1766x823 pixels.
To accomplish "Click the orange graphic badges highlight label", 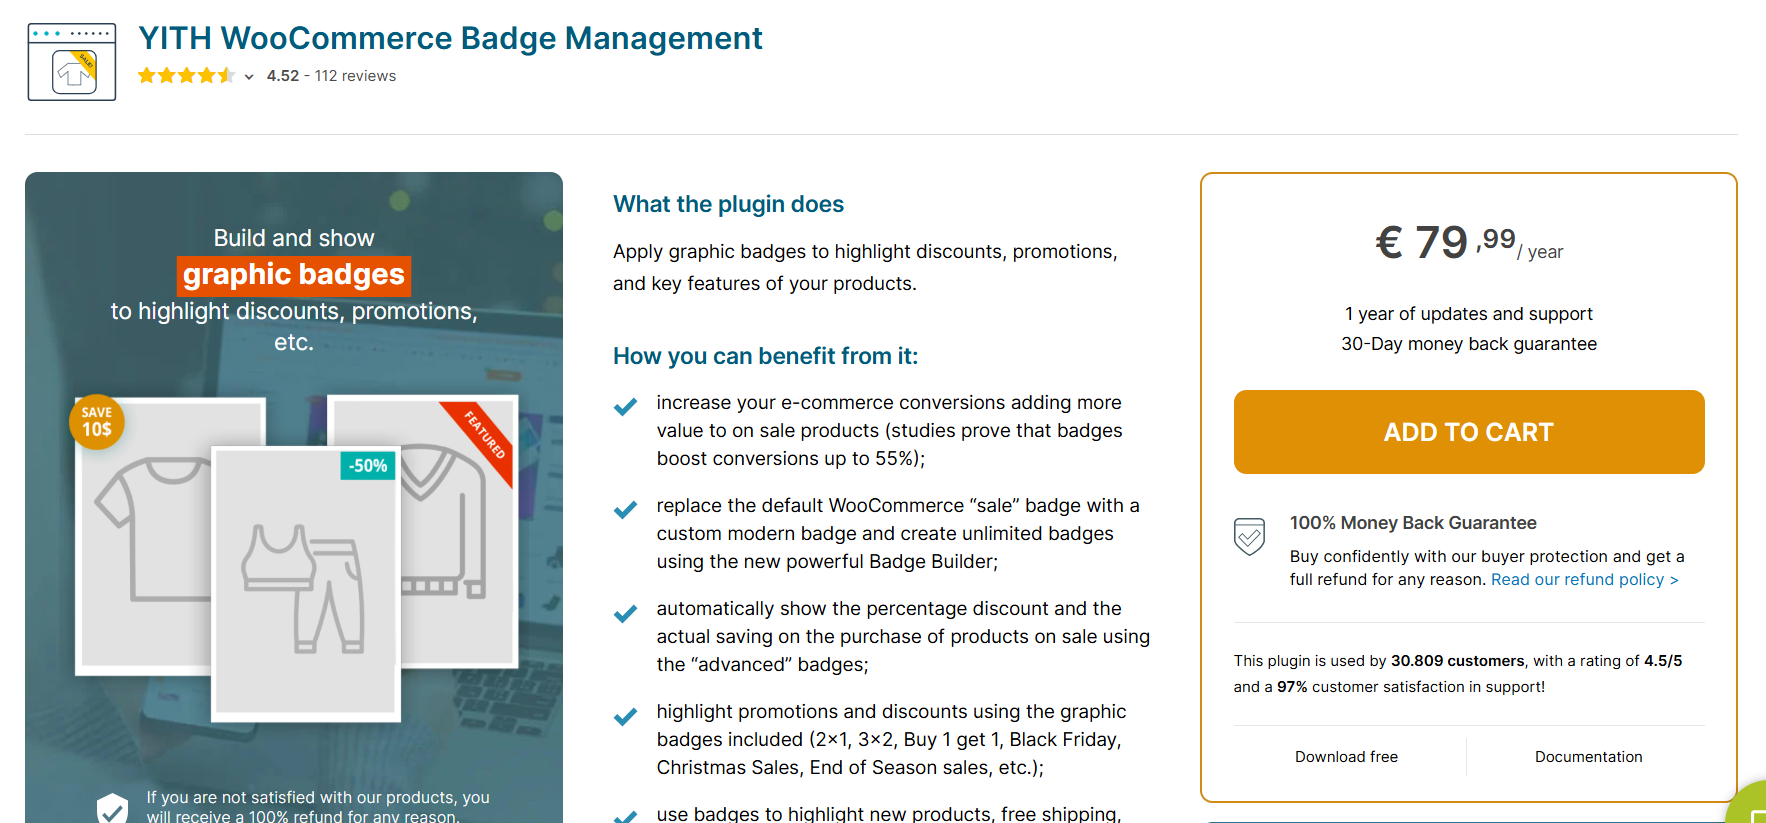I will click(x=294, y=275).
